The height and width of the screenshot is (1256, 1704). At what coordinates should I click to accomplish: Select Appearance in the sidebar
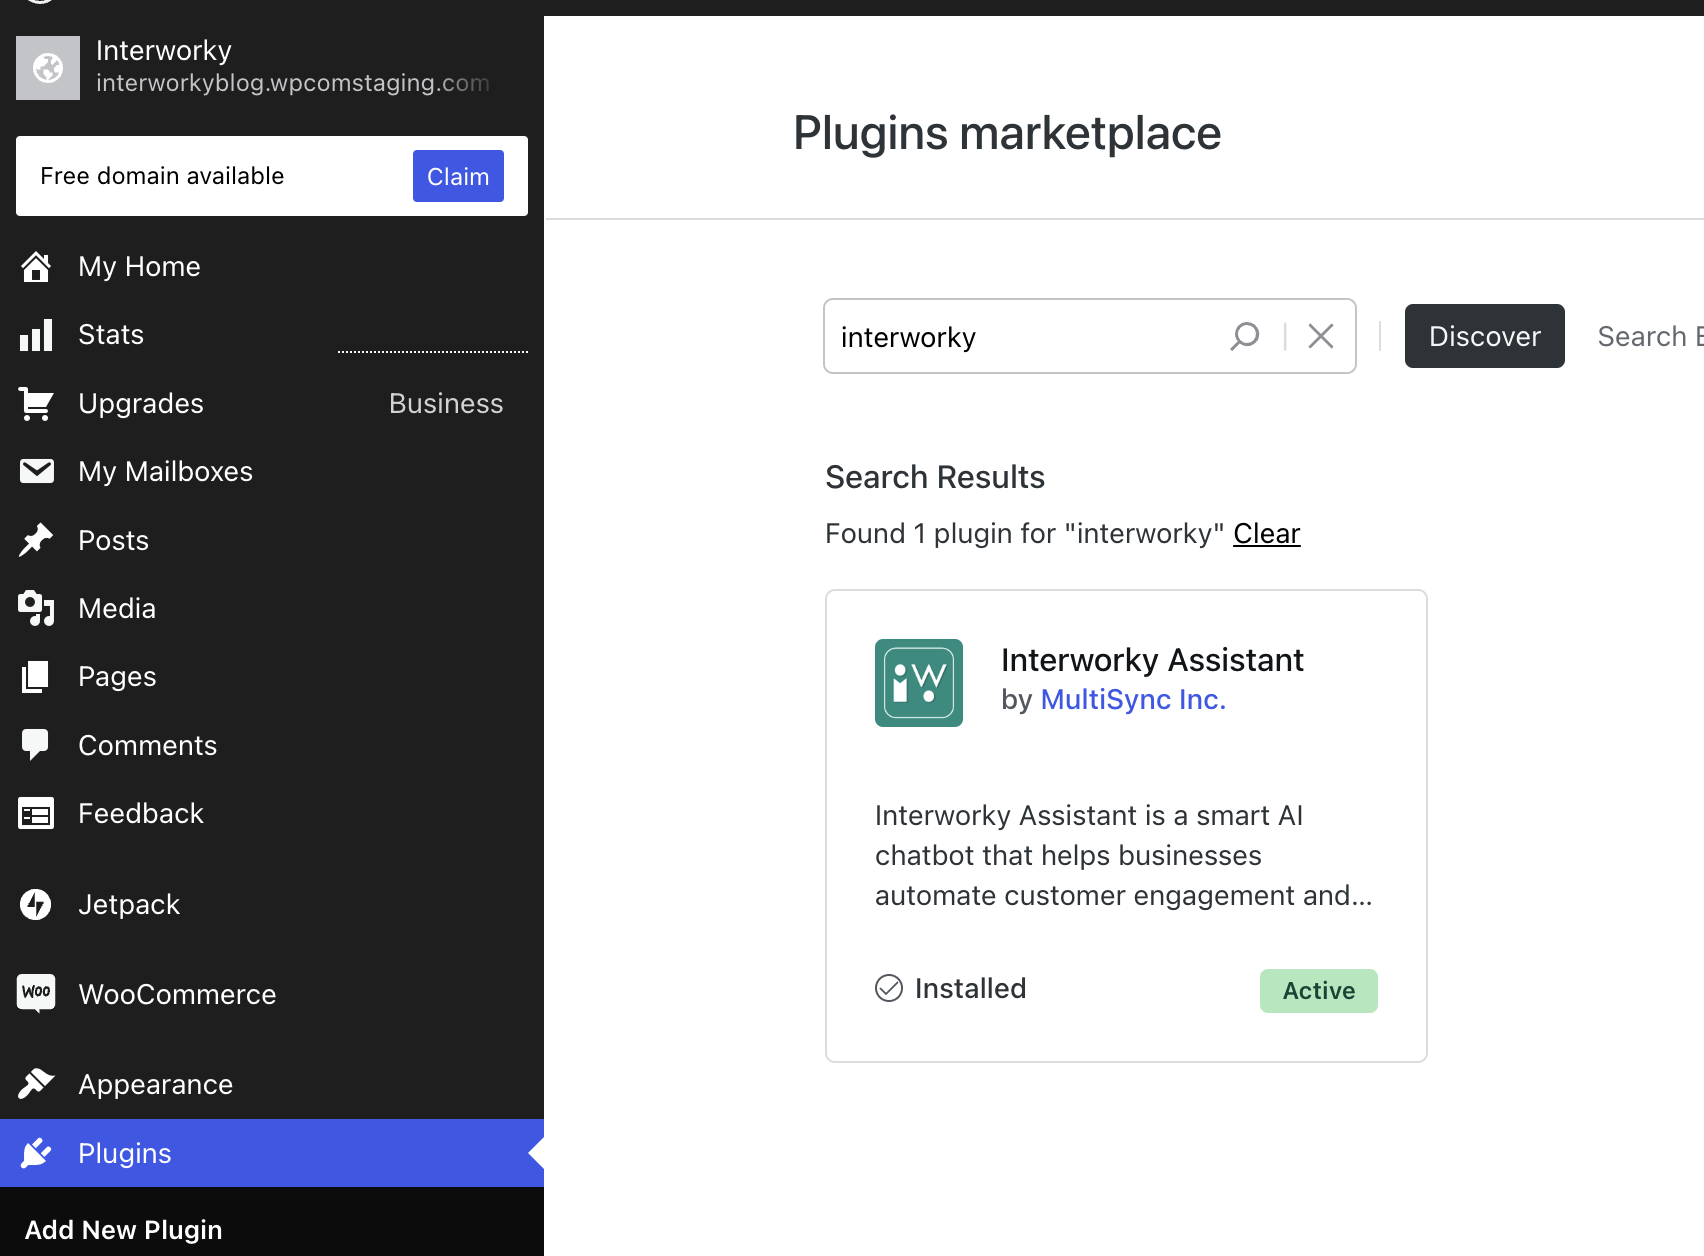pos(155,1085)
